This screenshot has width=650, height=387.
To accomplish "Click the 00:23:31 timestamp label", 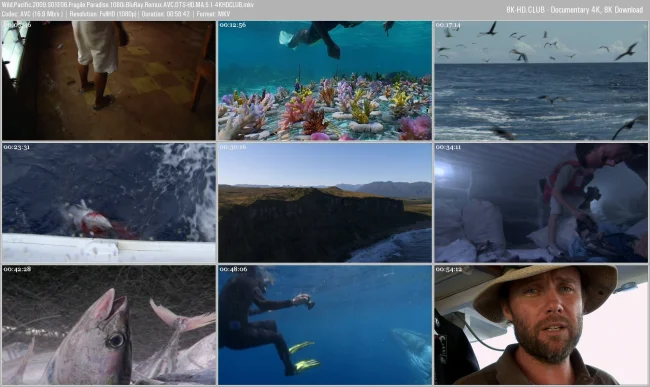I will pyautogui.click(x=17, y=147).
